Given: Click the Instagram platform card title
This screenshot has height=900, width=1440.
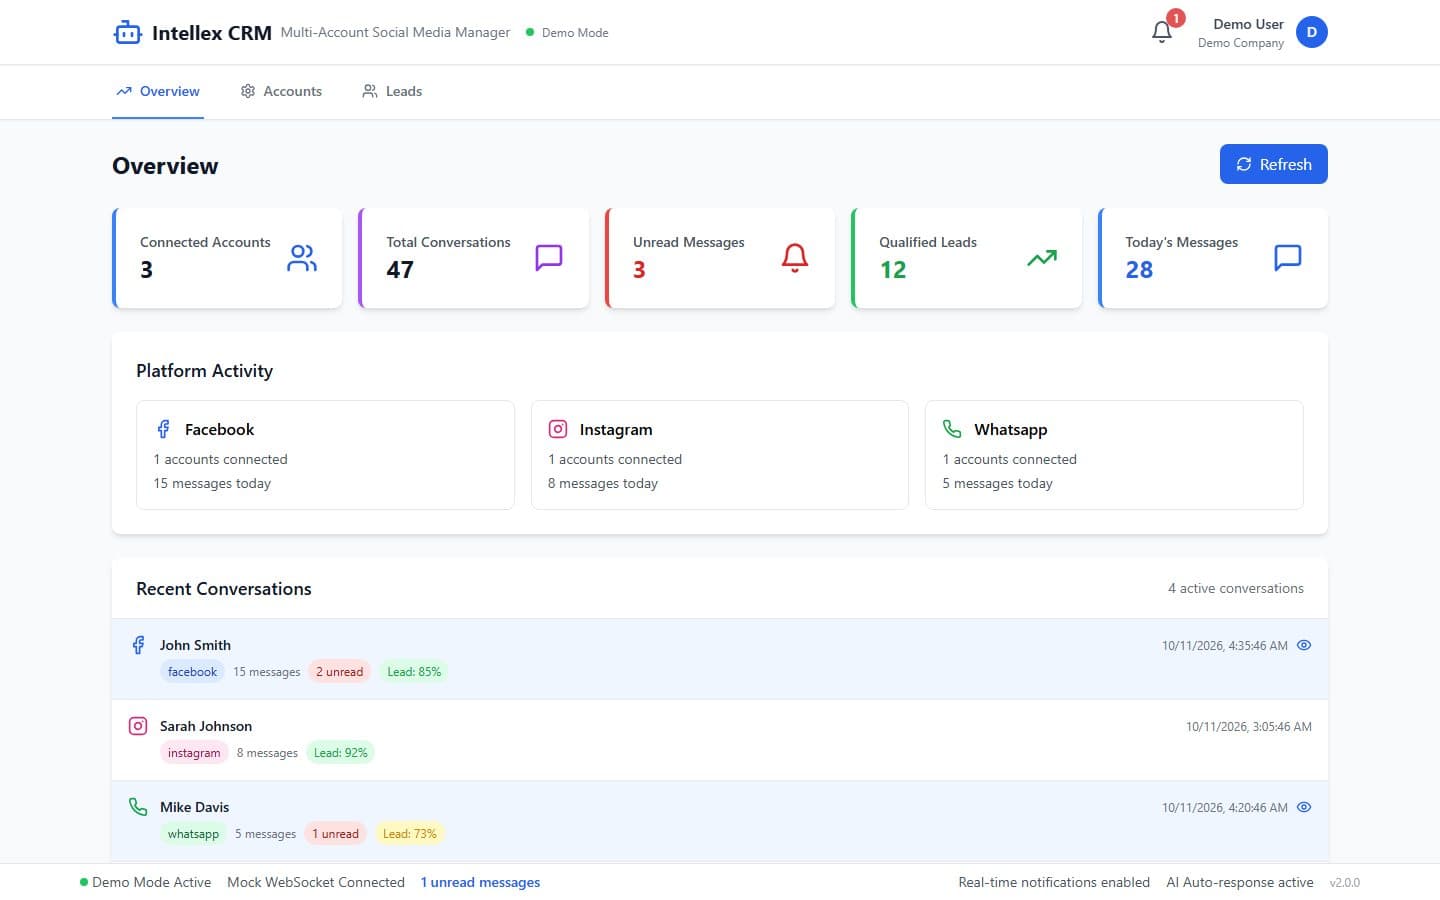Looking at the screenshot, I should click(616, 429).
